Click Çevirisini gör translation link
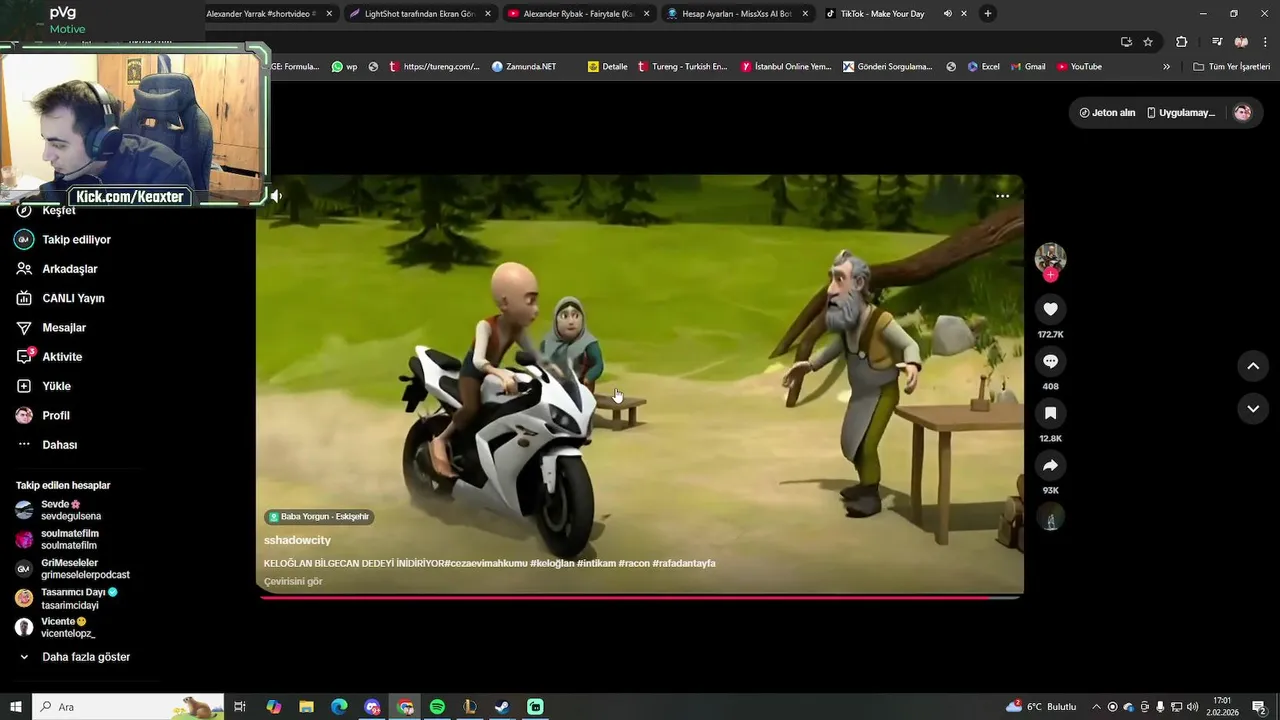Viewport: 1280px width, 720px height. pos(293,581)
